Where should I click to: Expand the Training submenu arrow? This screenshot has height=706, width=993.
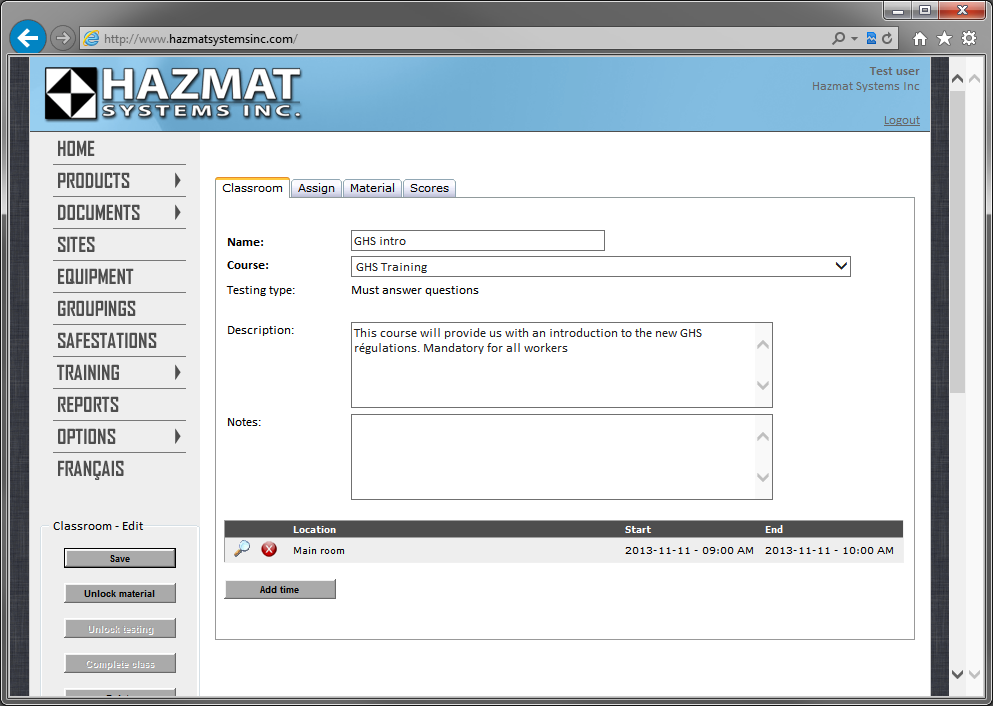pyautogui.click(x=177, y=373)
